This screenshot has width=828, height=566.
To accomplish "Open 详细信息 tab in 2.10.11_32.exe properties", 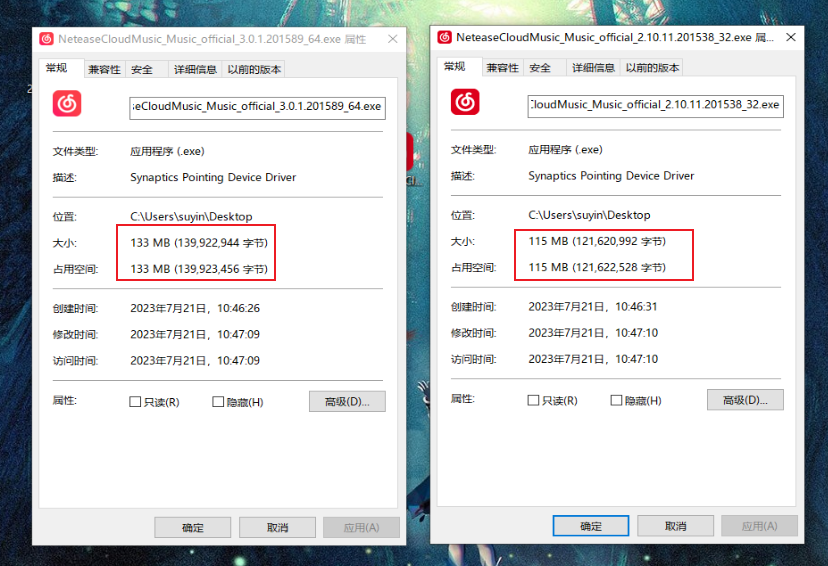I will coord(593,67).
